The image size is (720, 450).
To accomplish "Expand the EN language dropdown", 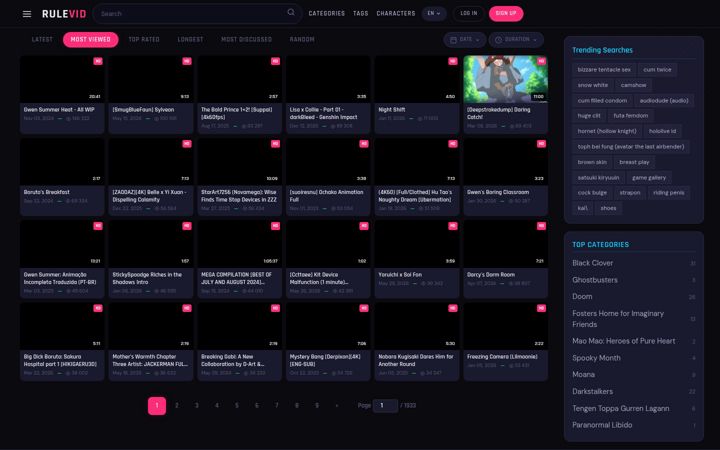I will (434, 13).
